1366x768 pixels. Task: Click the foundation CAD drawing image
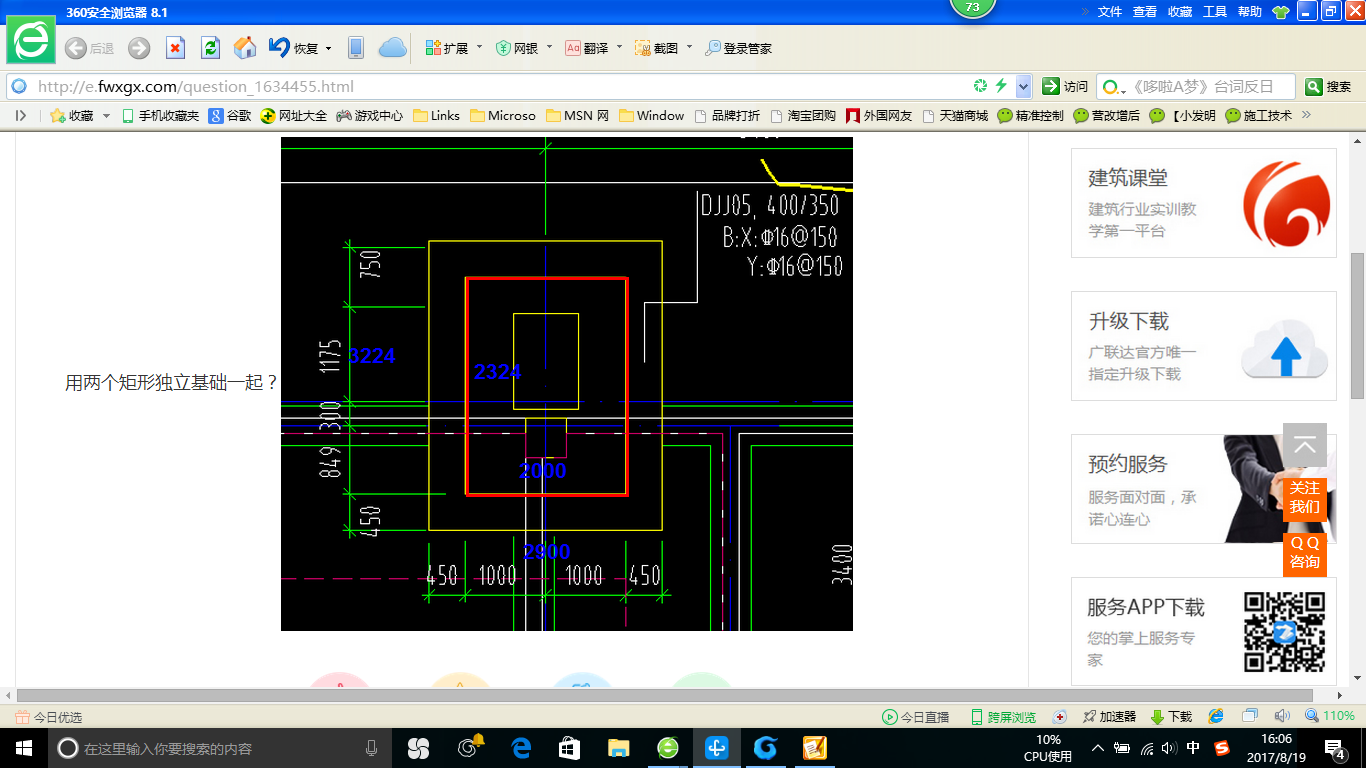pos(567,384)
